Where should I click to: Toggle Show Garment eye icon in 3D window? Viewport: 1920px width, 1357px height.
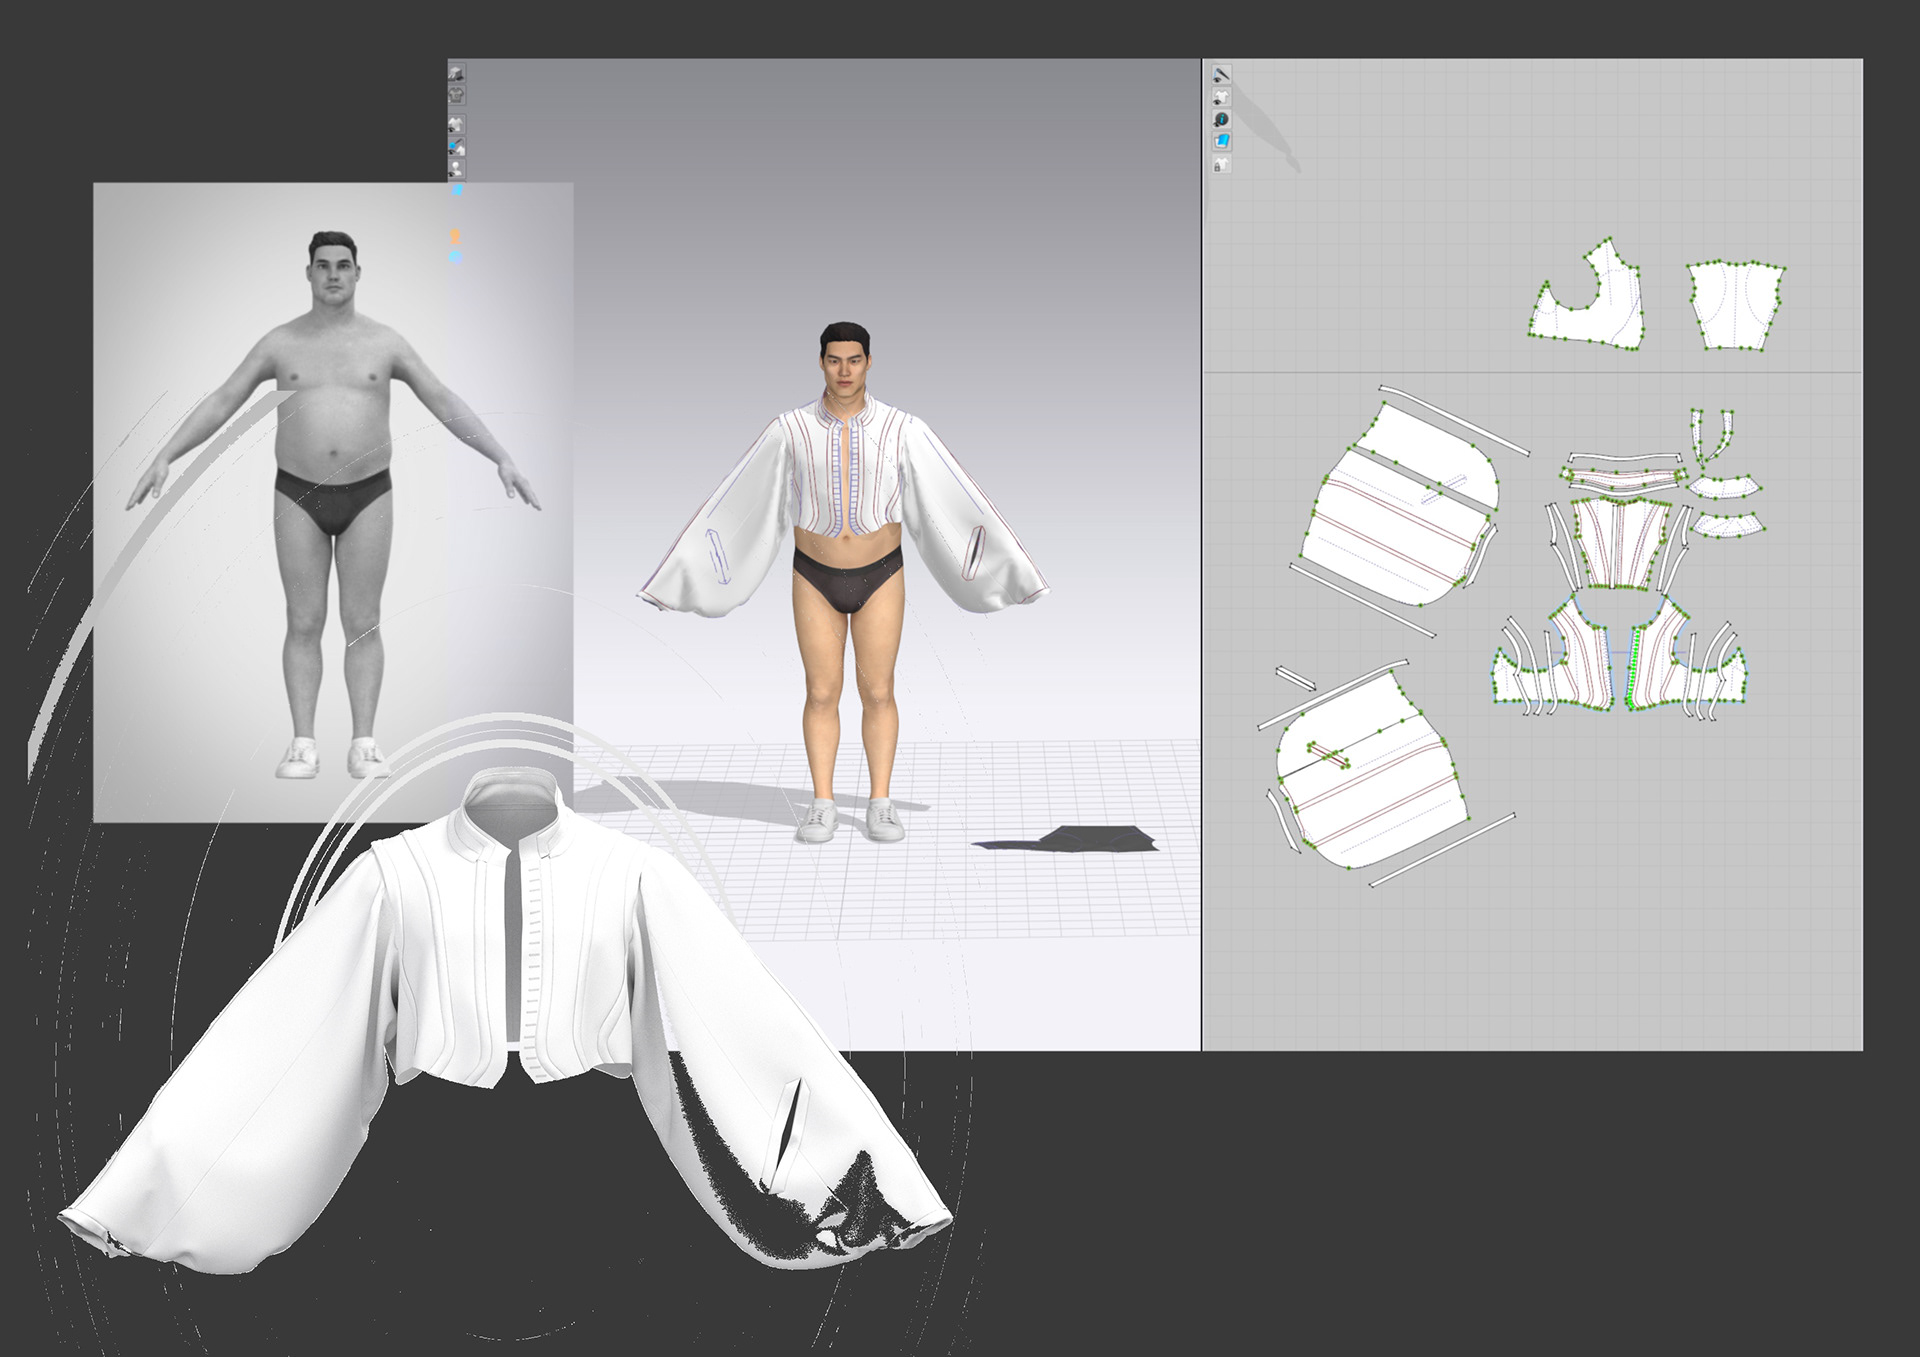point(456,125)
